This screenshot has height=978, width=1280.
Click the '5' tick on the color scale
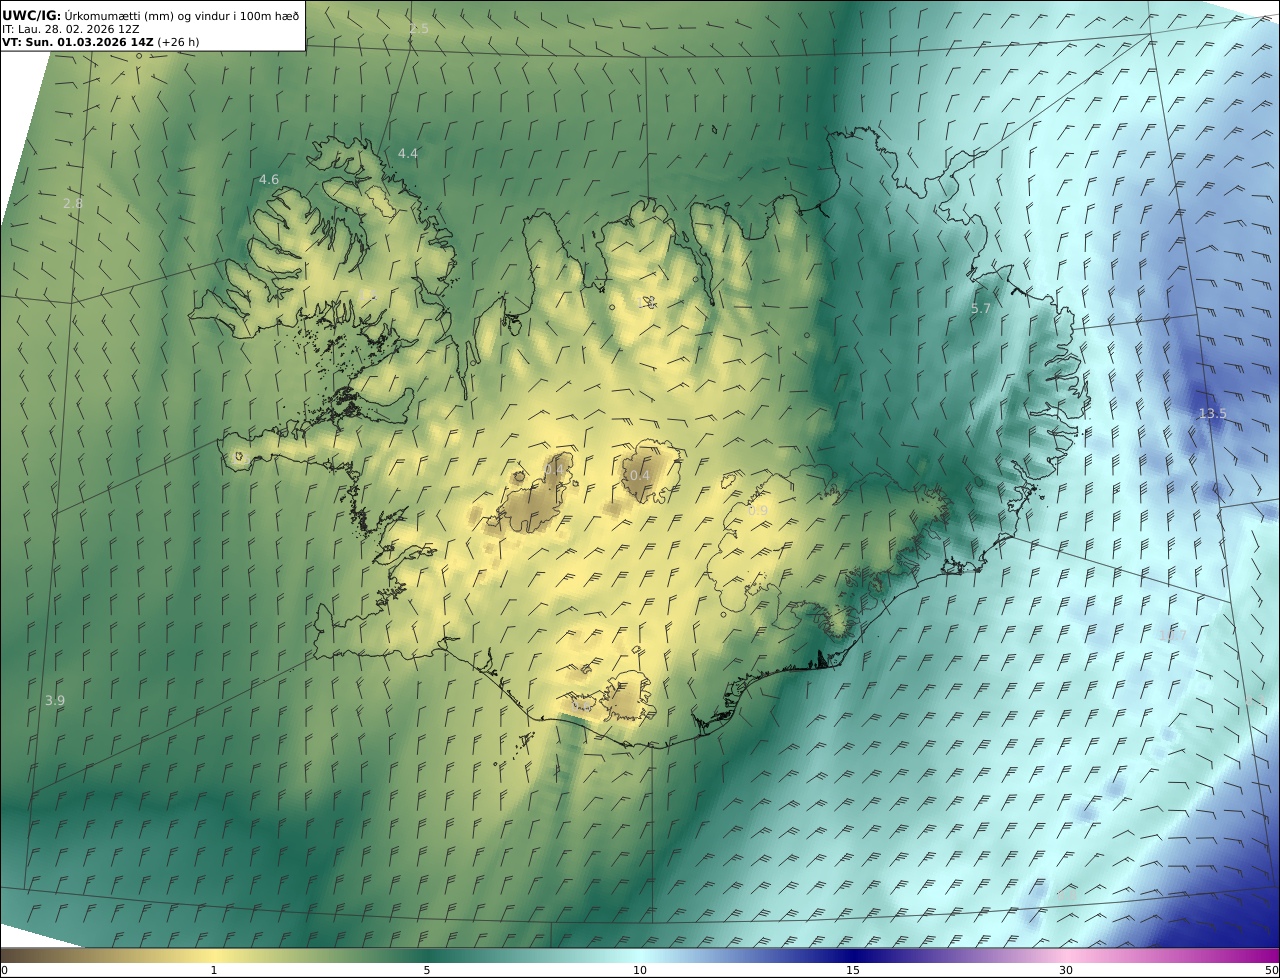pos(427,970)
